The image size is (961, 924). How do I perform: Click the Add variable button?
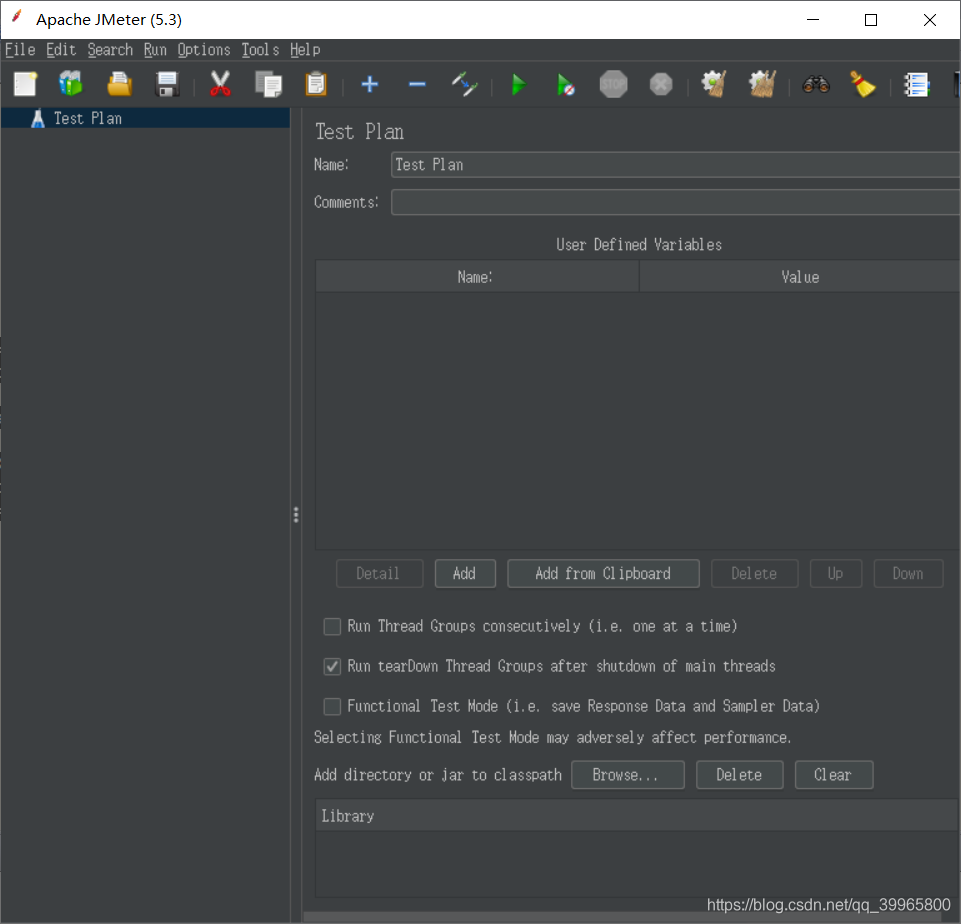(x=465, y=574)
